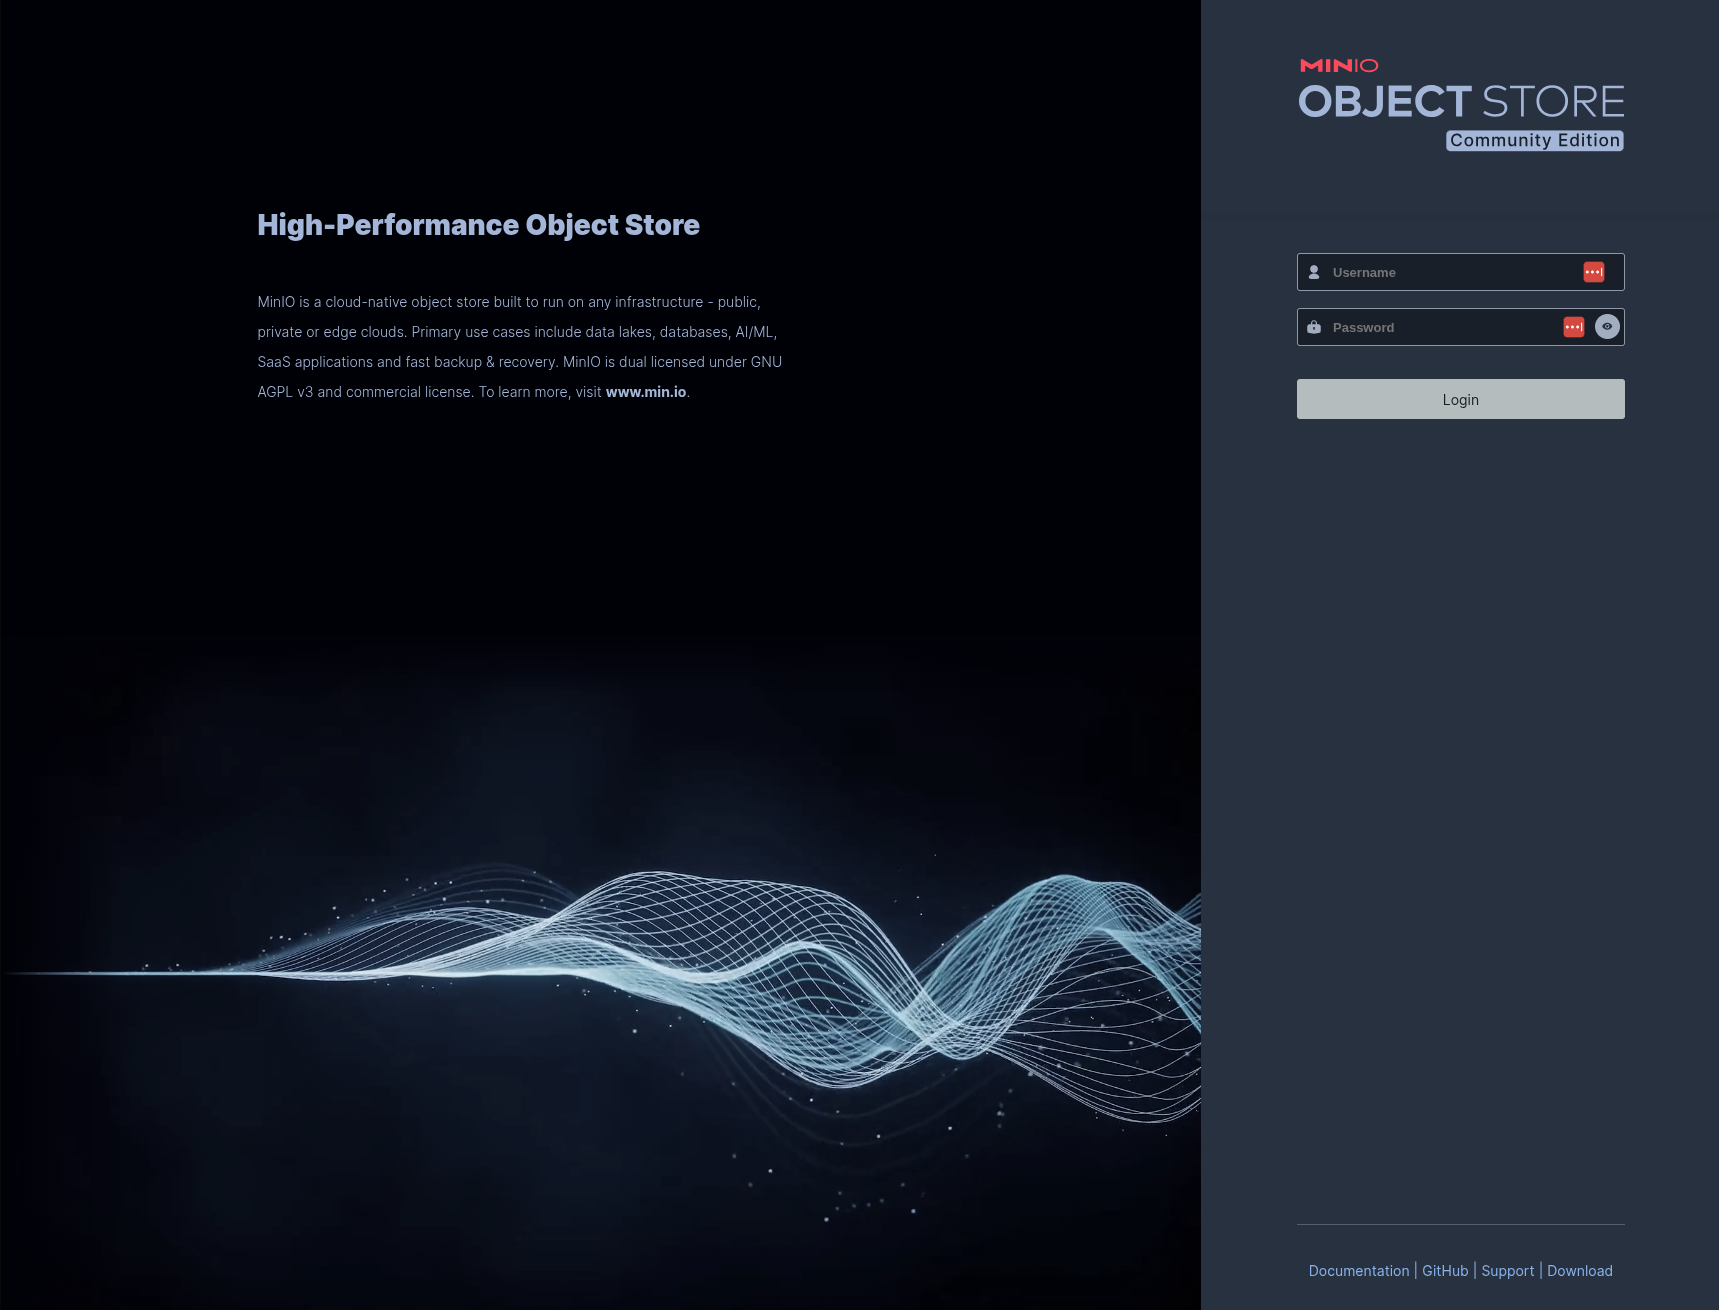
Task: Toggle password visibility eye icon
Action: click(x=1607, y=327)
